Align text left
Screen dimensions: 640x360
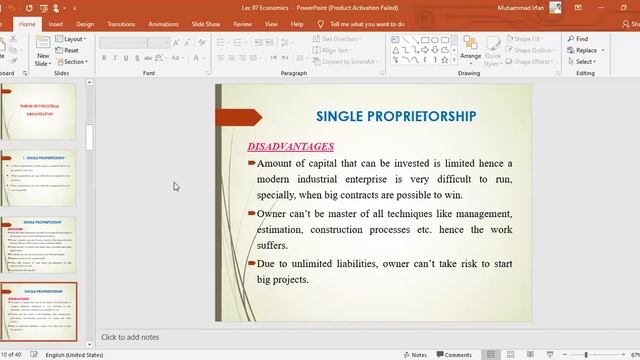(x=221, y=58)
